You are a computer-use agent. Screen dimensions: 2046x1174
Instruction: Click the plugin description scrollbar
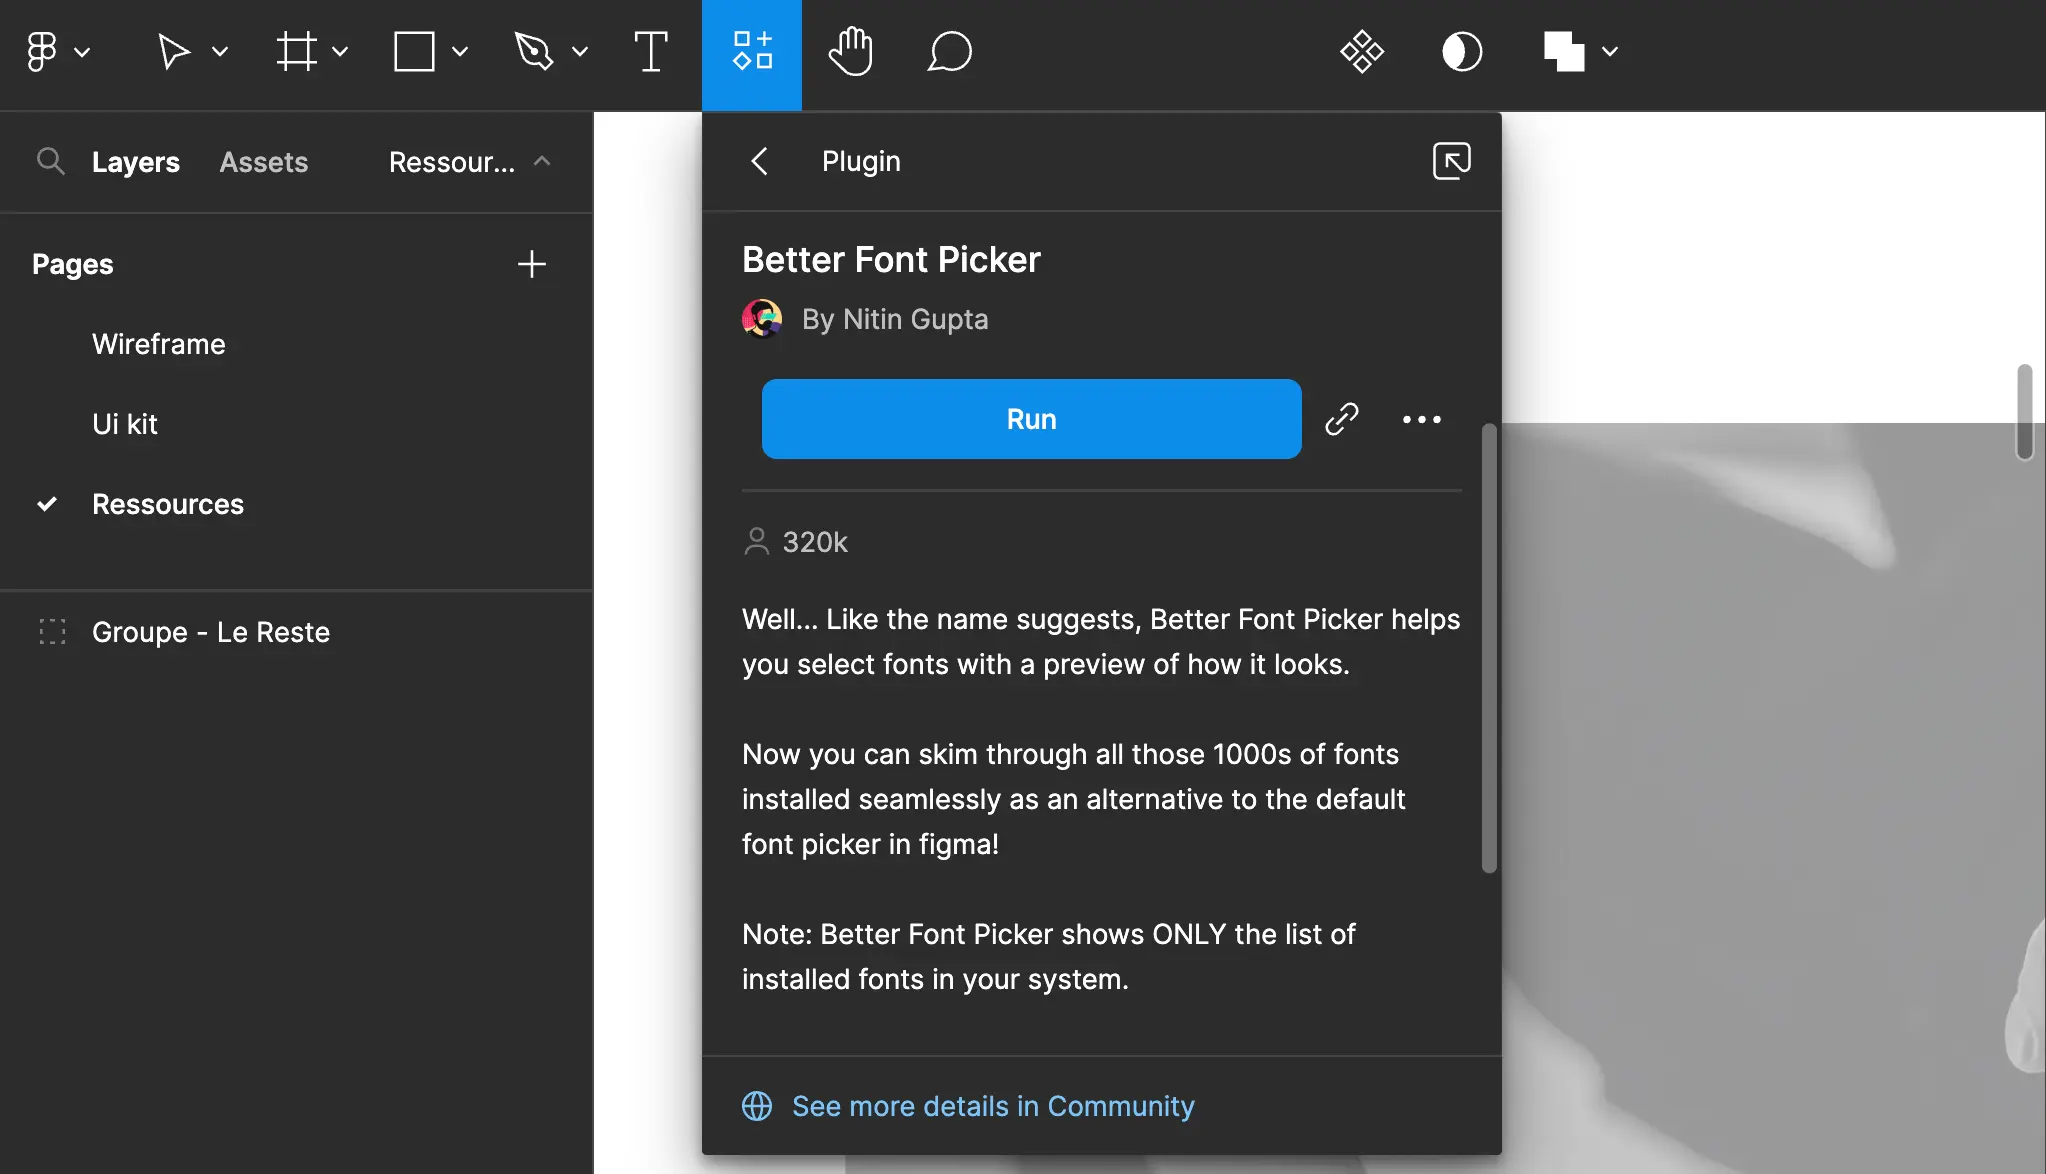1489,648
